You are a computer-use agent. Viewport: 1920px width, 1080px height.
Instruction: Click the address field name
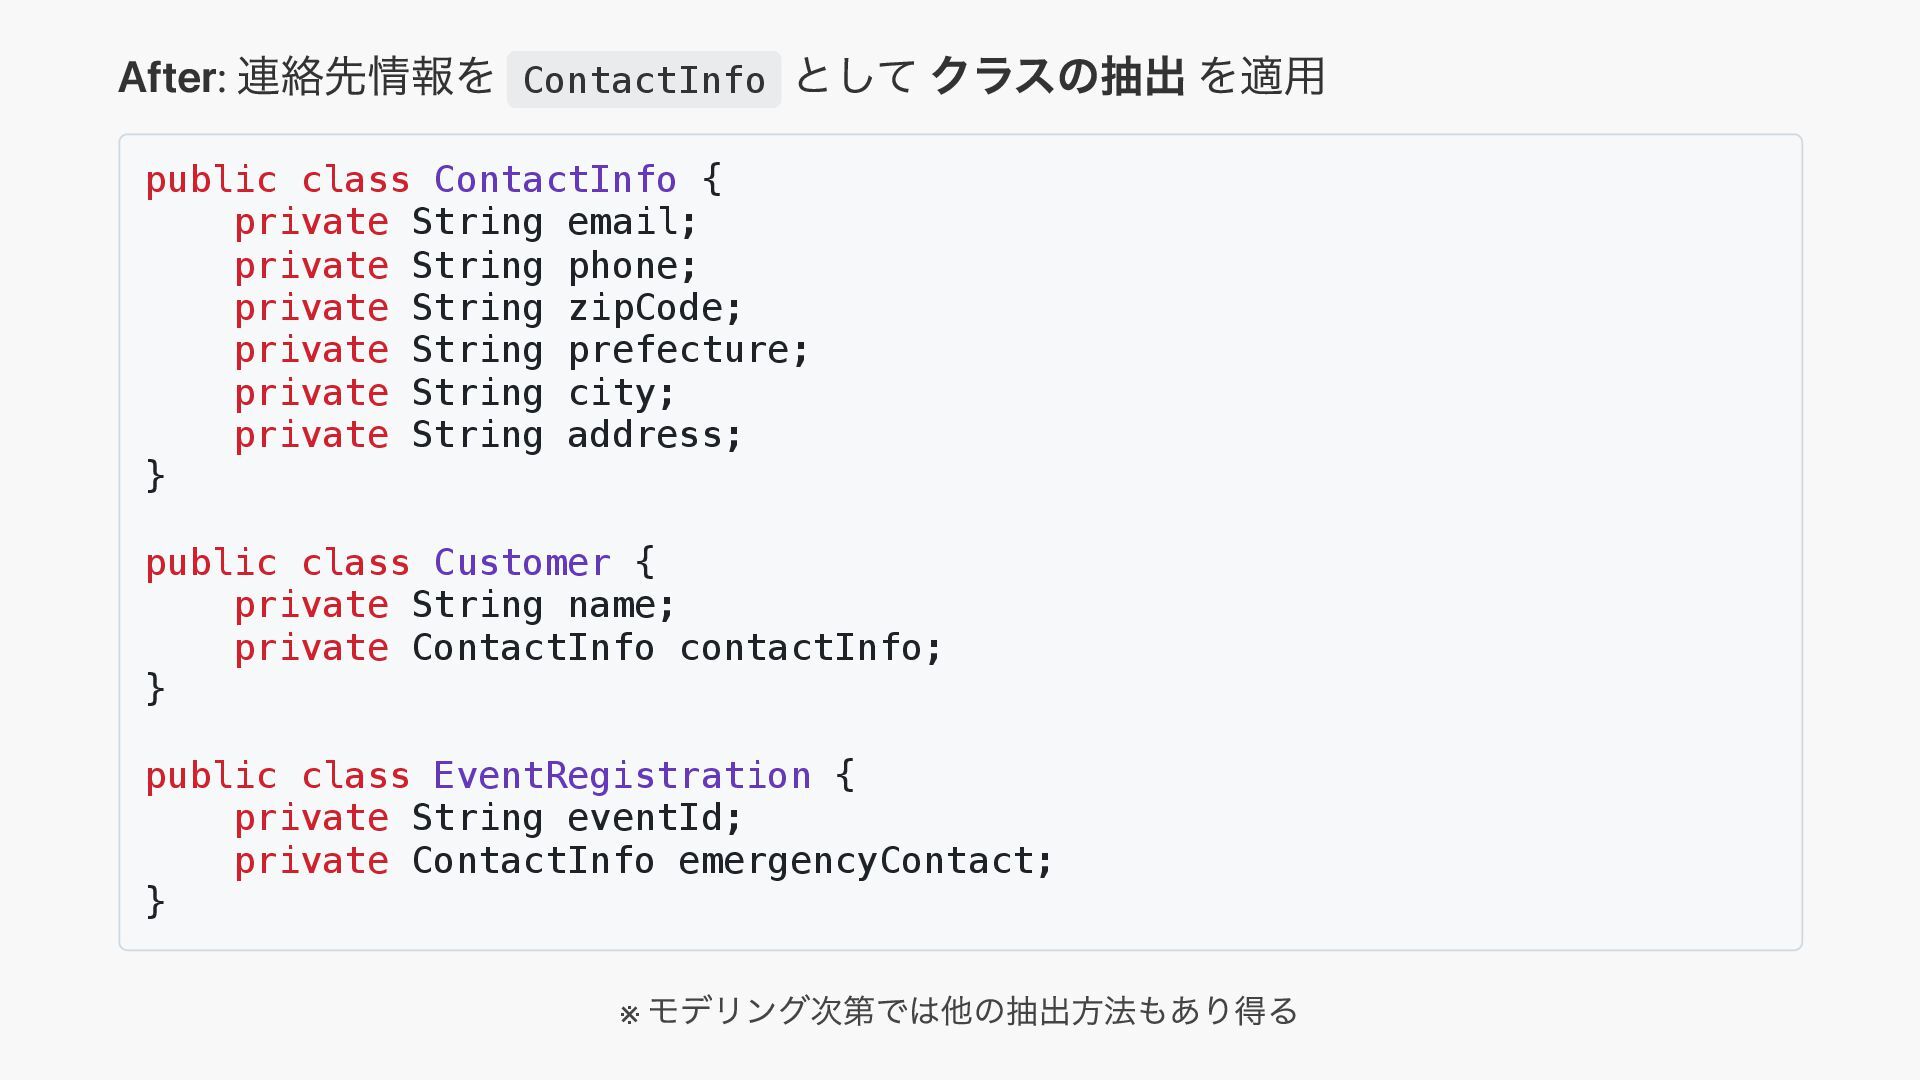coord(645,435)
